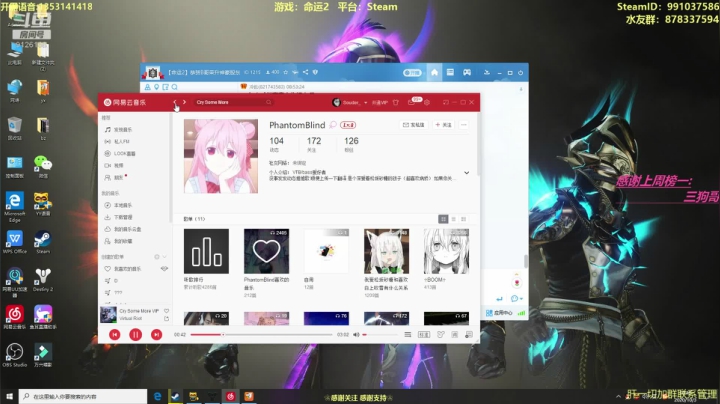Open the listening ranking chart playlist
The image size is (720, 404).
(206, 251)
